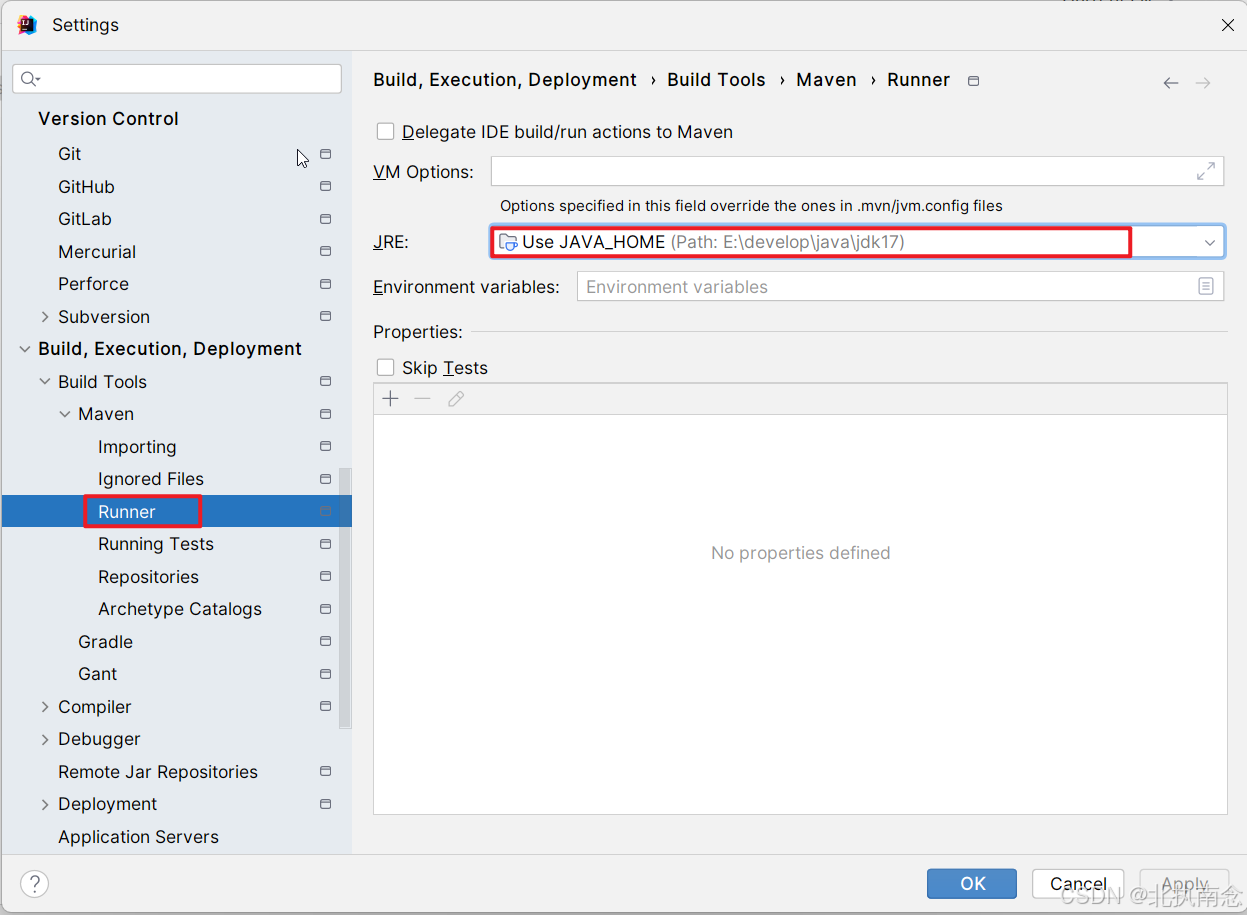Click the Environment variables input field
The height and width of the screenshot is (915, 1247).
(900, 287)
